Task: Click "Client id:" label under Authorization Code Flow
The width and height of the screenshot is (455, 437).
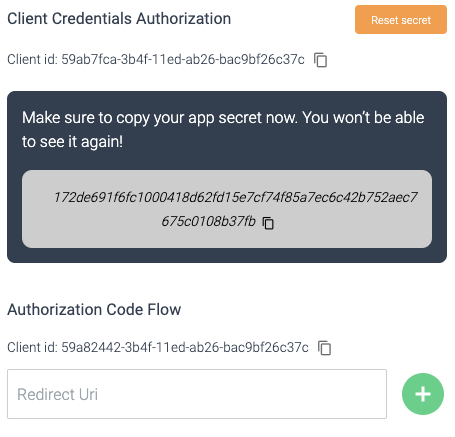Action: coord(32,347)
